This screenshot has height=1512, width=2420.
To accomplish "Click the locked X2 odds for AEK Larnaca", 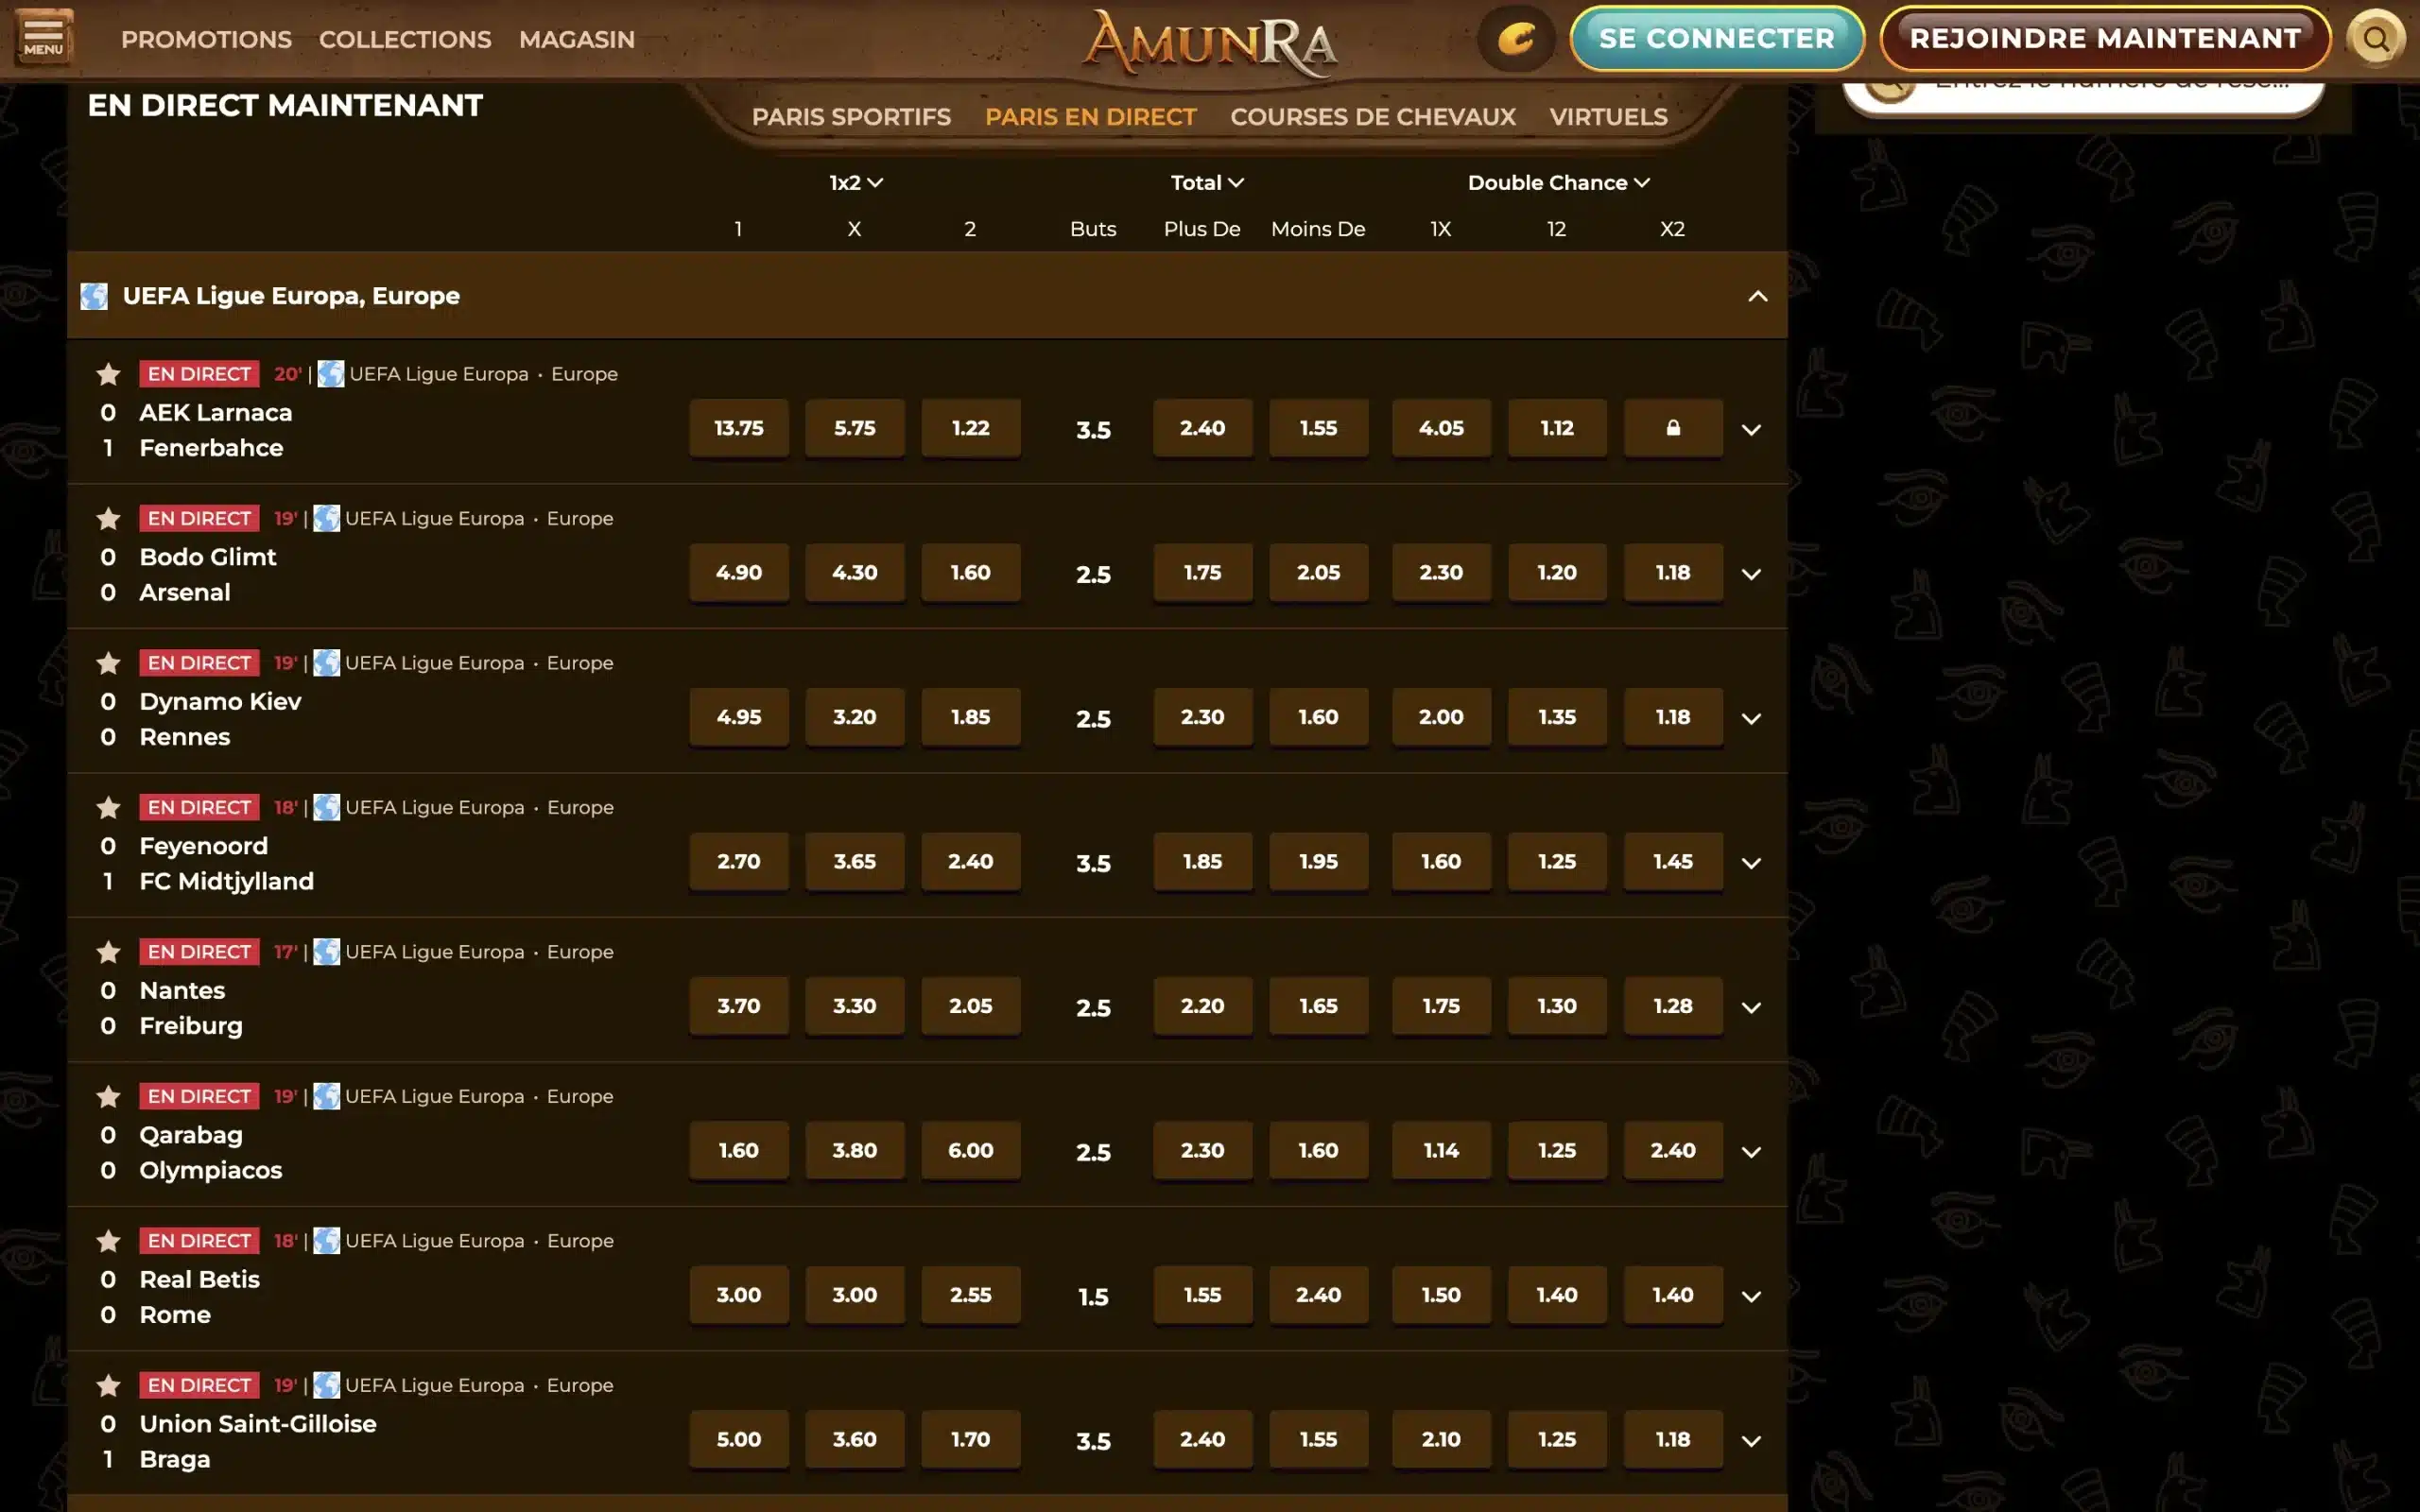I will [1673, 428].
